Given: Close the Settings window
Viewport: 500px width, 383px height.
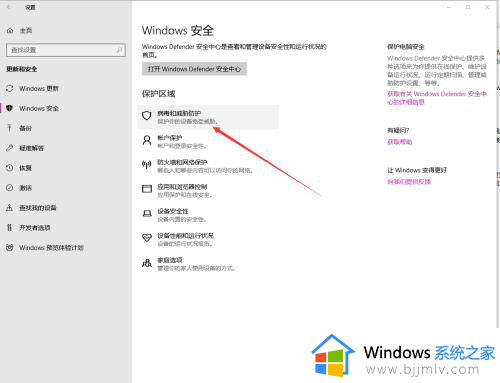Looking at the screenshot, I should pyautogui.click(x=487, y=7).
